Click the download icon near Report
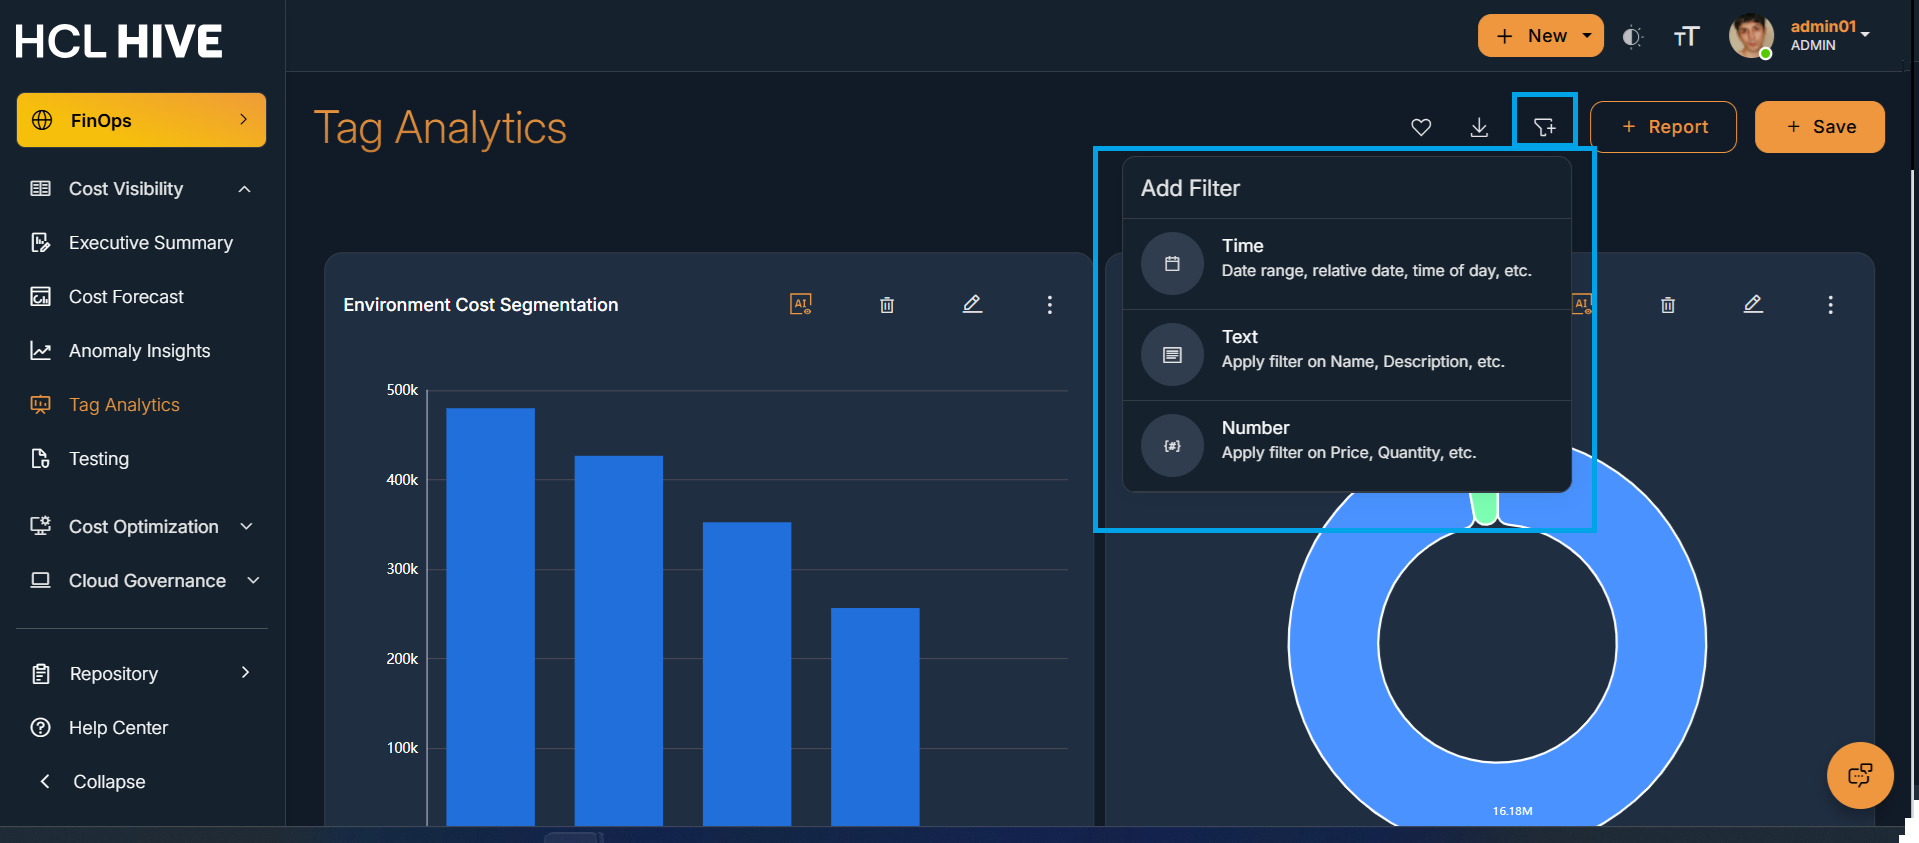 tap(1479, 127)
